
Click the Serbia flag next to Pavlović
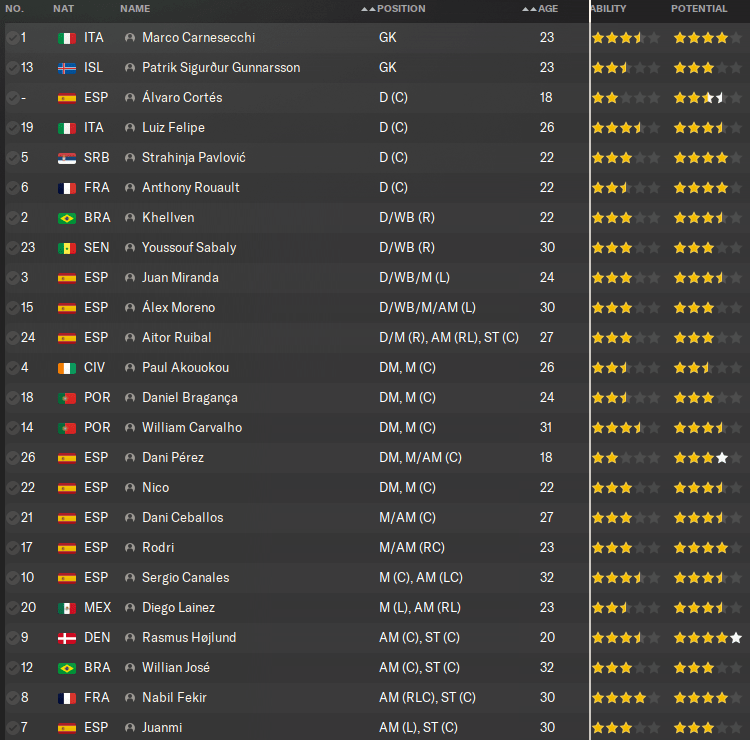[67, 158]
